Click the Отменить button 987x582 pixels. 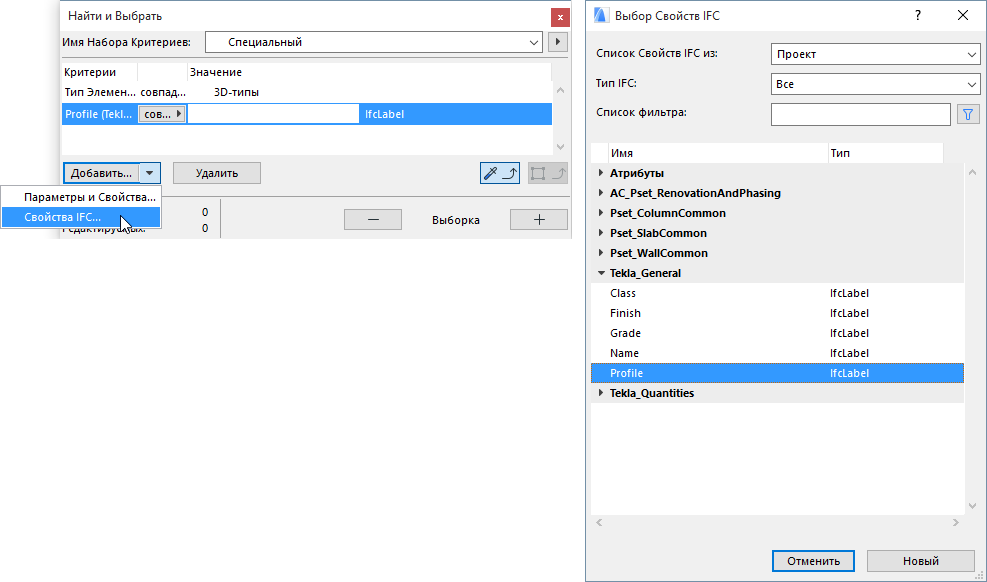tap(813, 561)
